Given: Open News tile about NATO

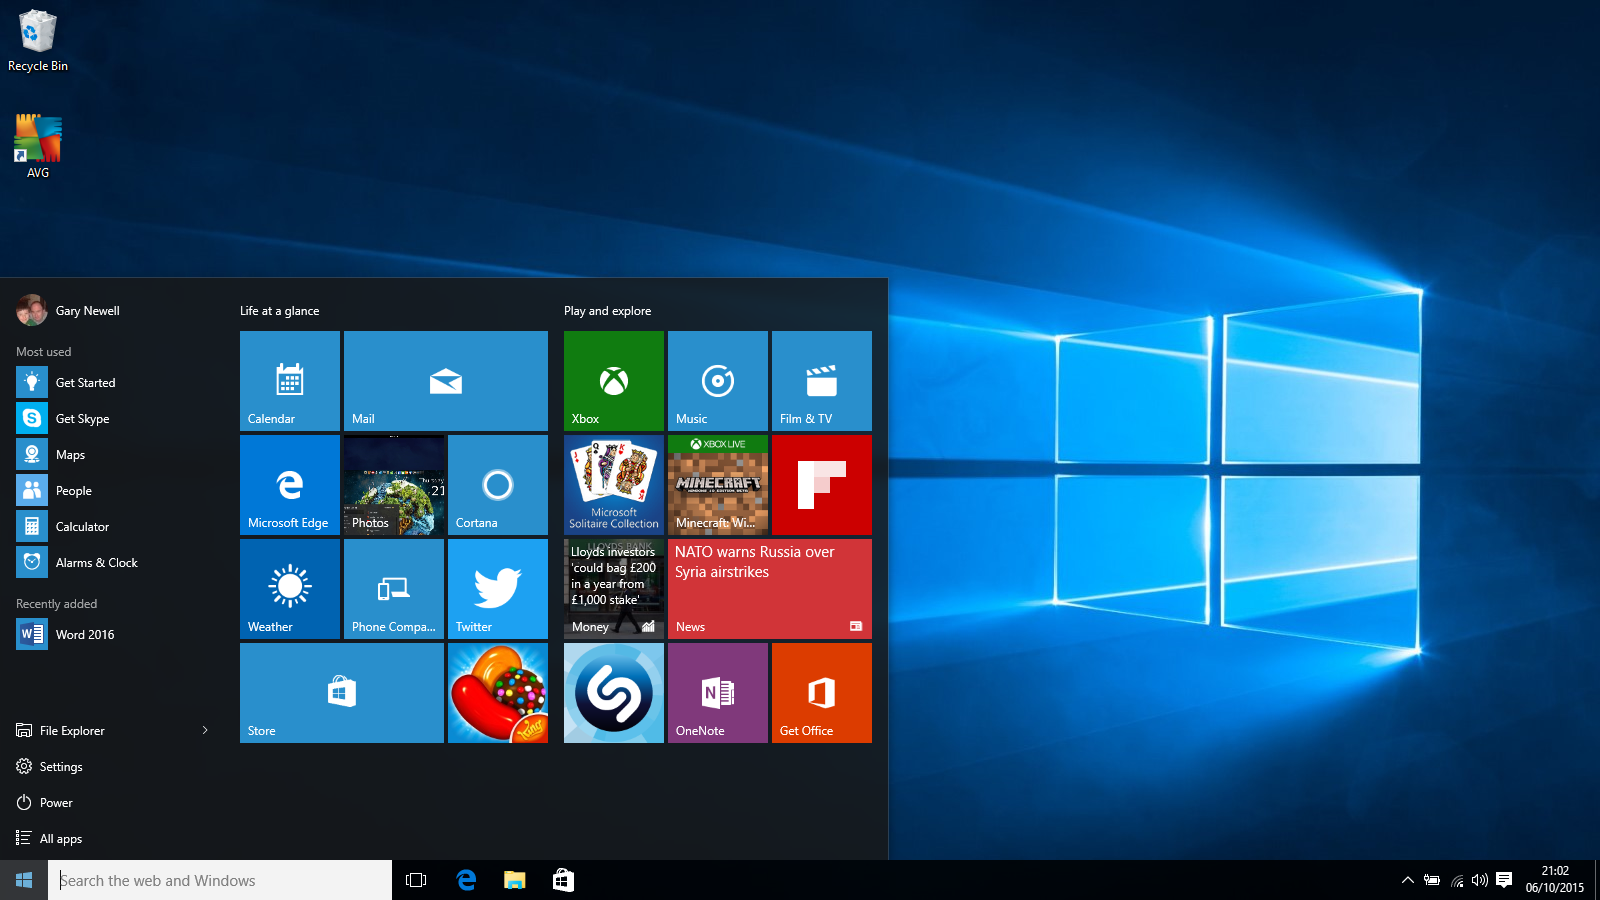Looking at the screenshot, I should 770,589.
